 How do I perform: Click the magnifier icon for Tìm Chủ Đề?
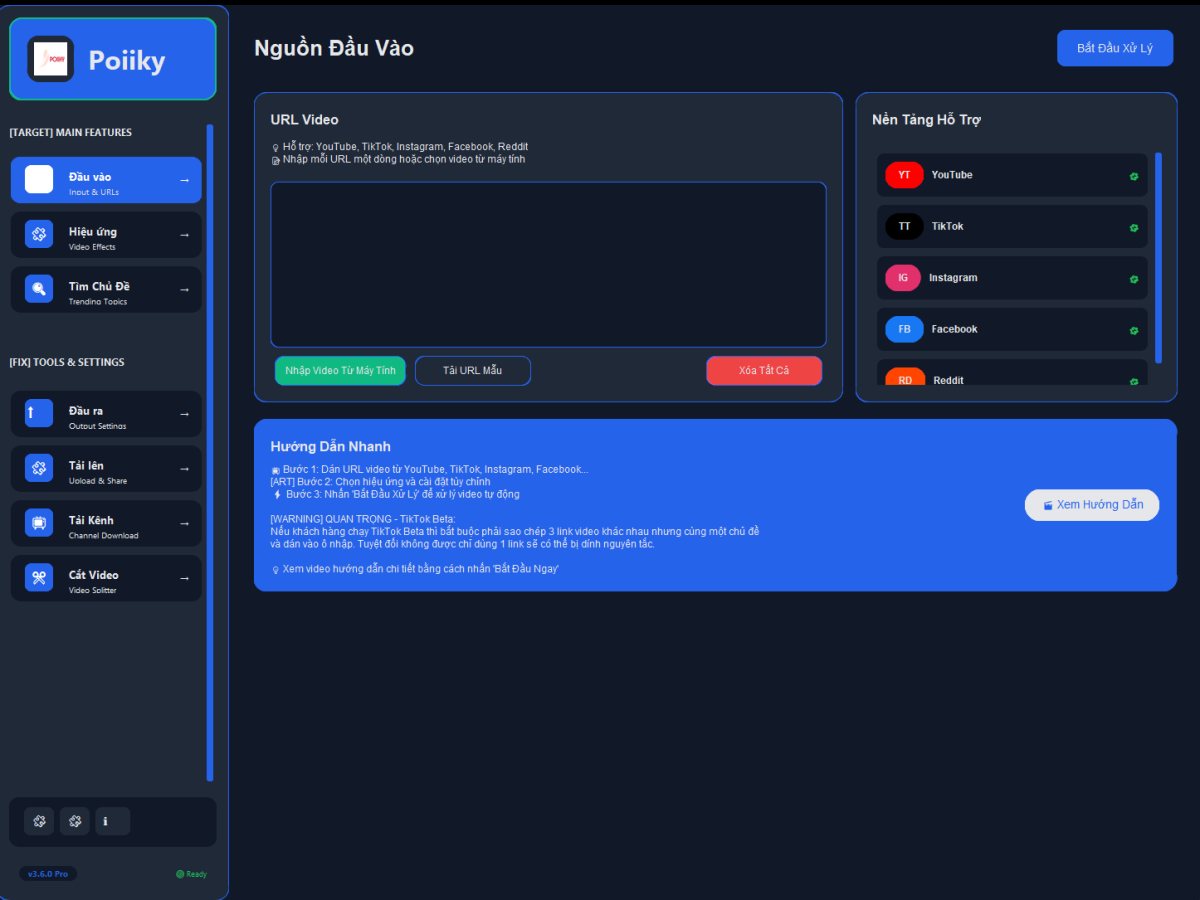(39, 289)
